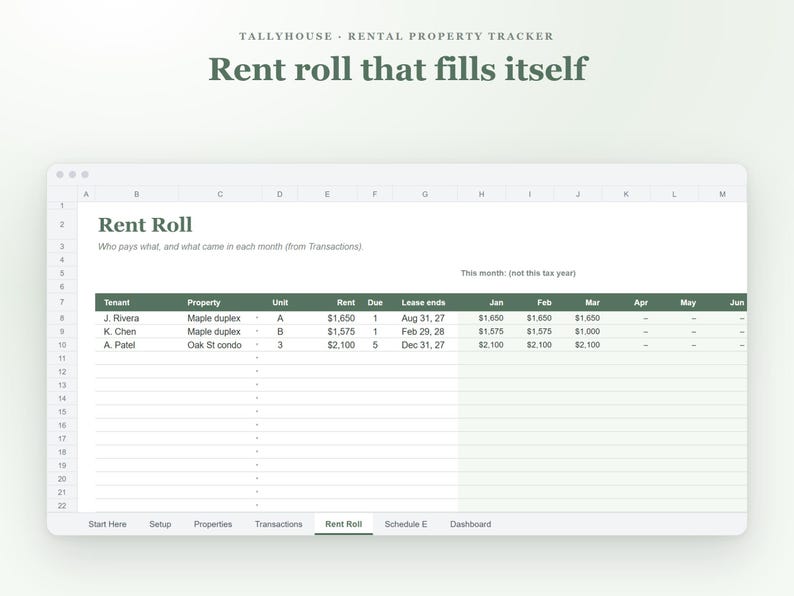Click the Due column header cell
The width and height of the screenshot is (794, 596).
click(x=375, y=302)
